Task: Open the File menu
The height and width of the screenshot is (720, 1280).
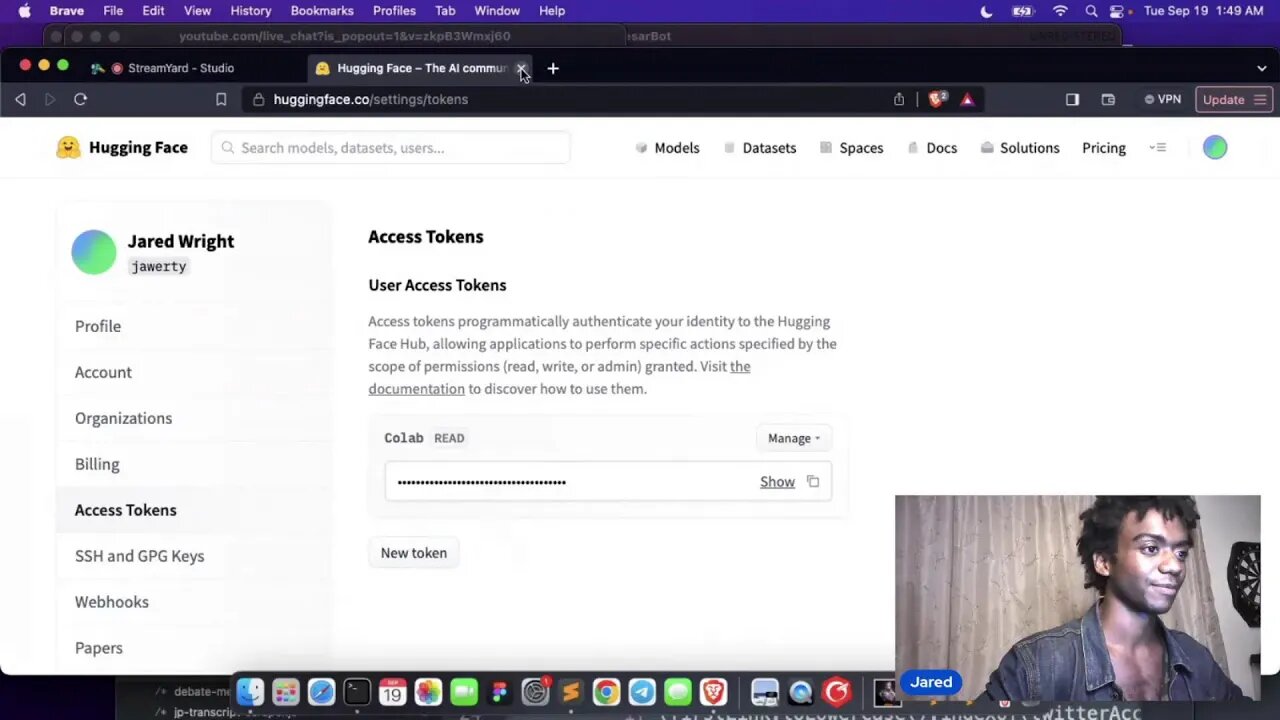Action: (x=113, y=11)
